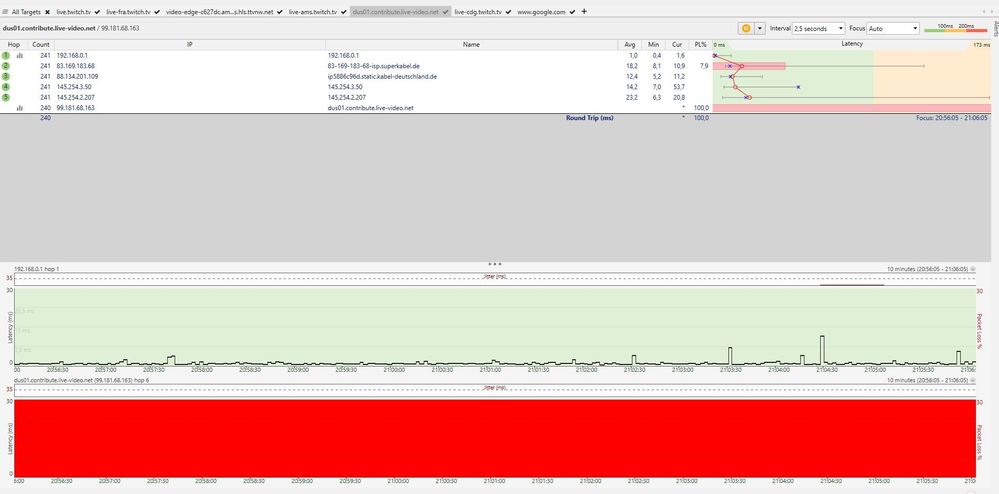Add a new target with plus icon
999x494 pixels.
click(x=584, y=11)
